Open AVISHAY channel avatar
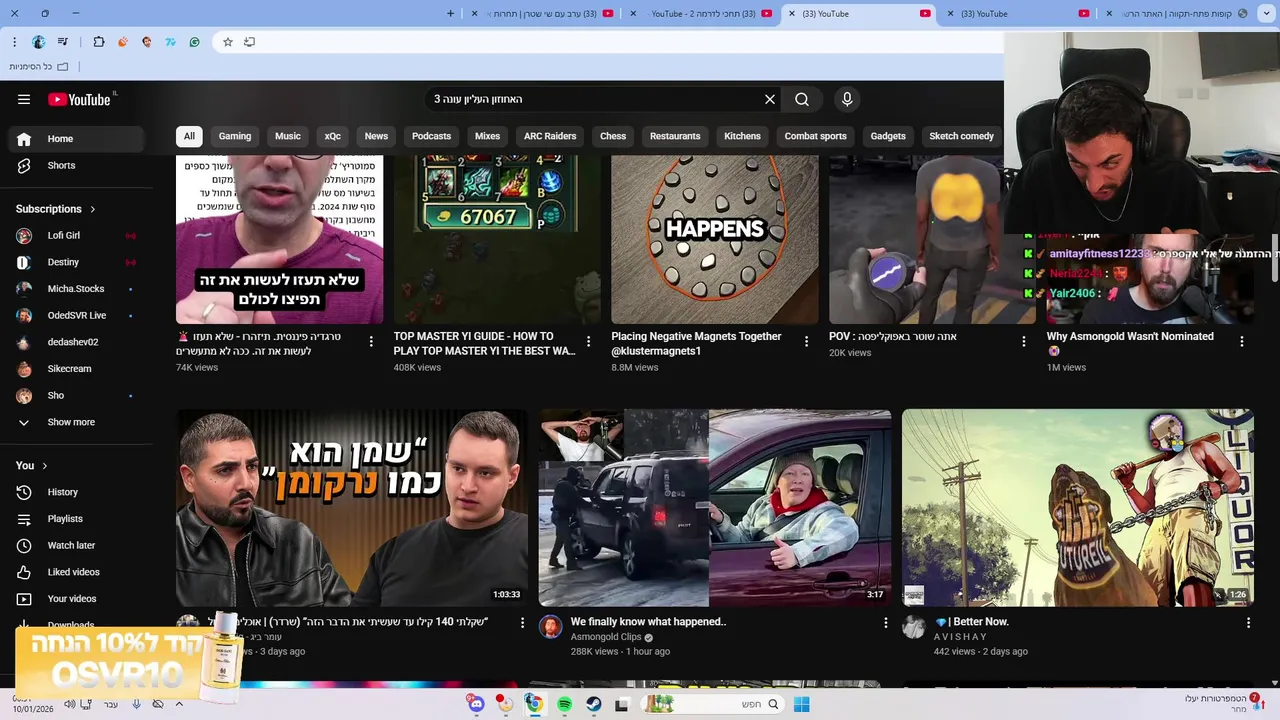Viewport: 1280px width, 720px height. click(x=913, y=627)
